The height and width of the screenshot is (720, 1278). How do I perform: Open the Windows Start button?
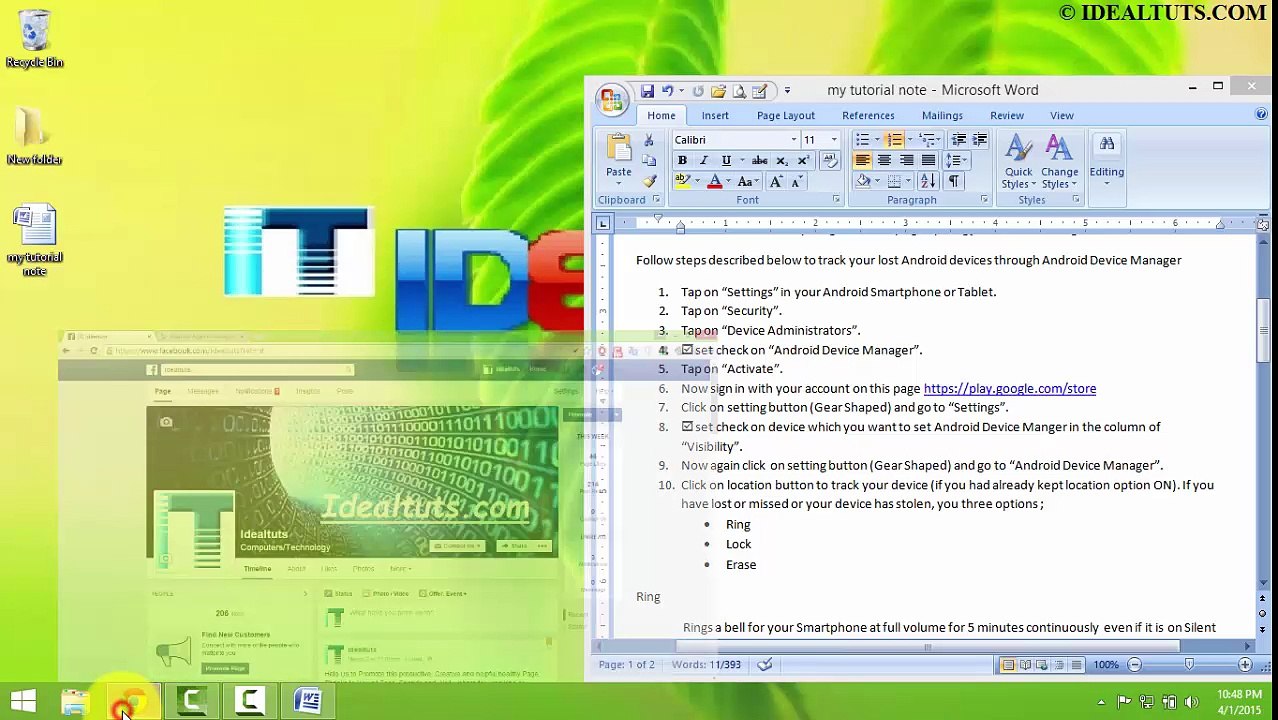point(23,702)
